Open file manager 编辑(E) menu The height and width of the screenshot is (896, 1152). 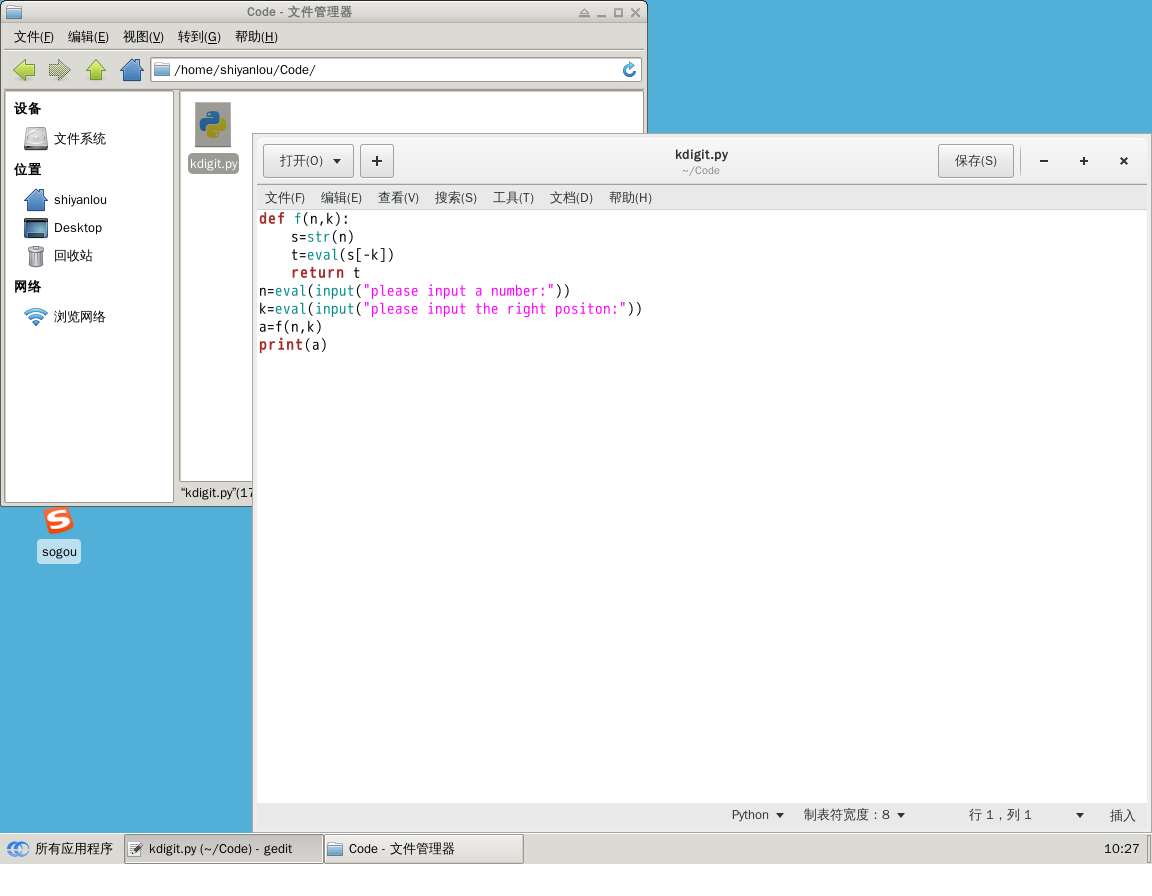tap(88, 37)
